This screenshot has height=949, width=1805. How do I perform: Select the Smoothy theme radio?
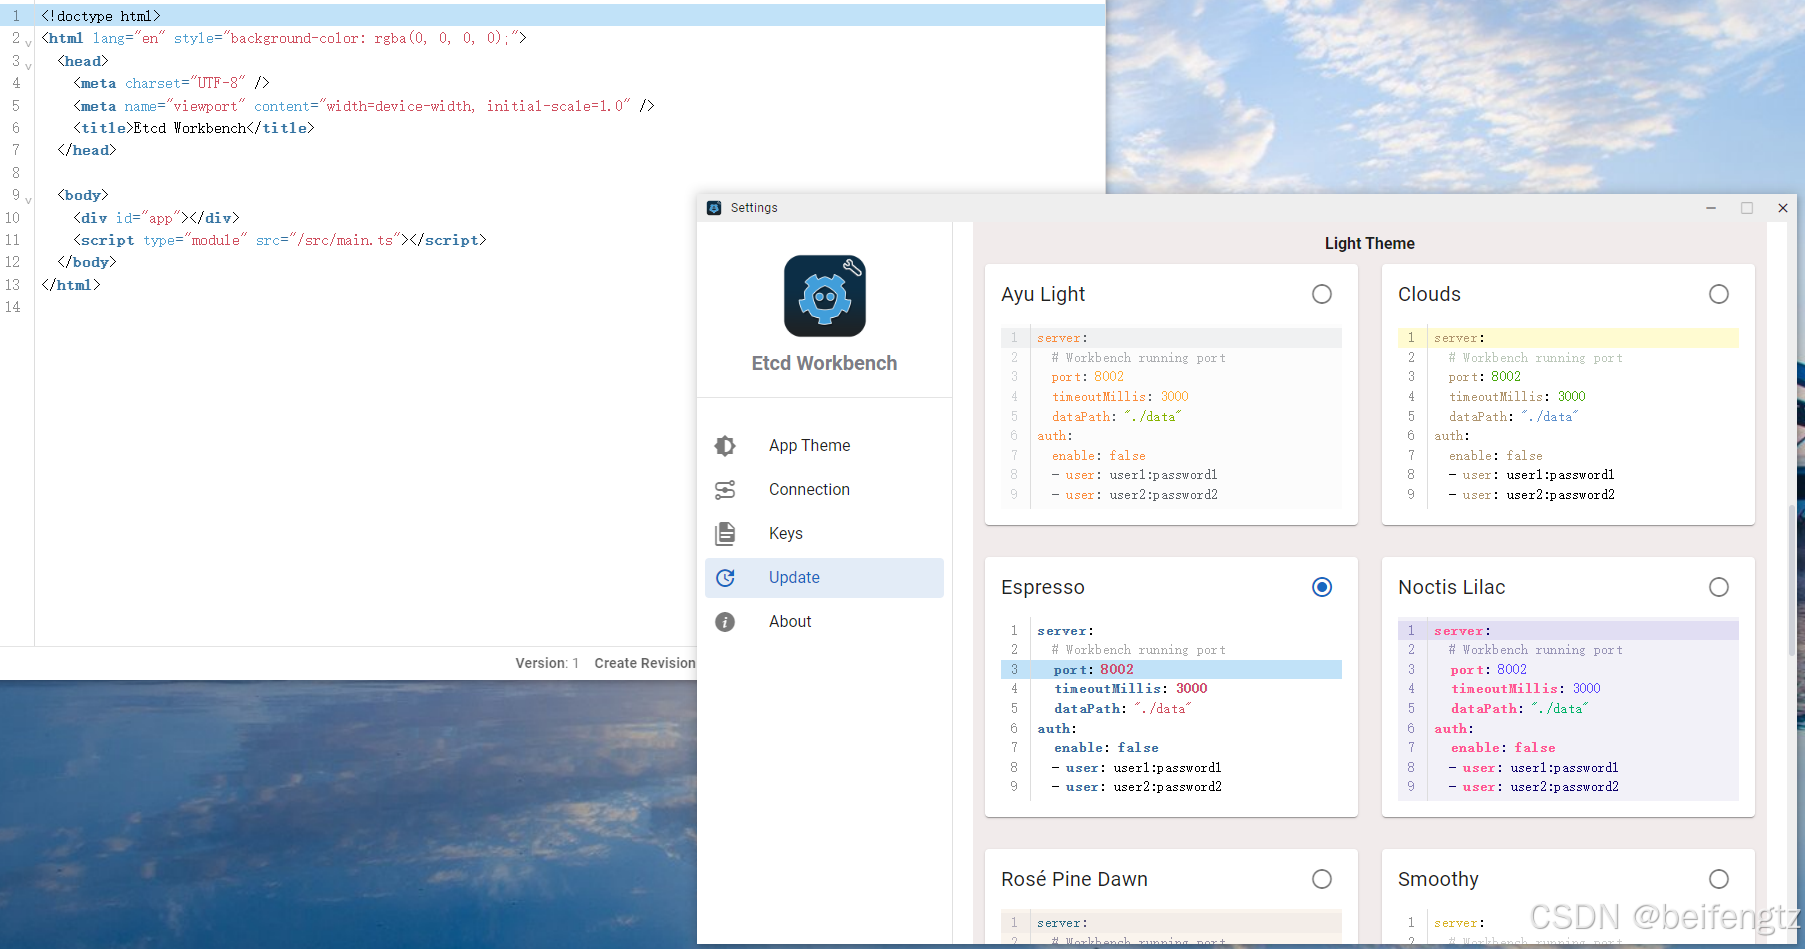point(1719,879)
